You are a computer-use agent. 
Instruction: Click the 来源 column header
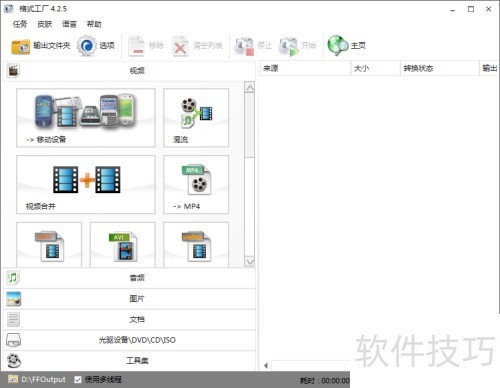tap(305, 68)
